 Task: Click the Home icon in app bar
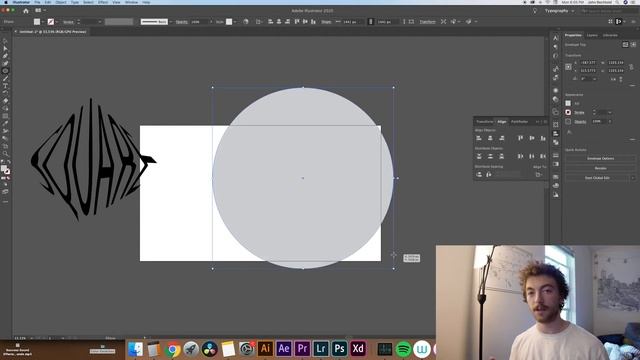click(x=26, y=11)
